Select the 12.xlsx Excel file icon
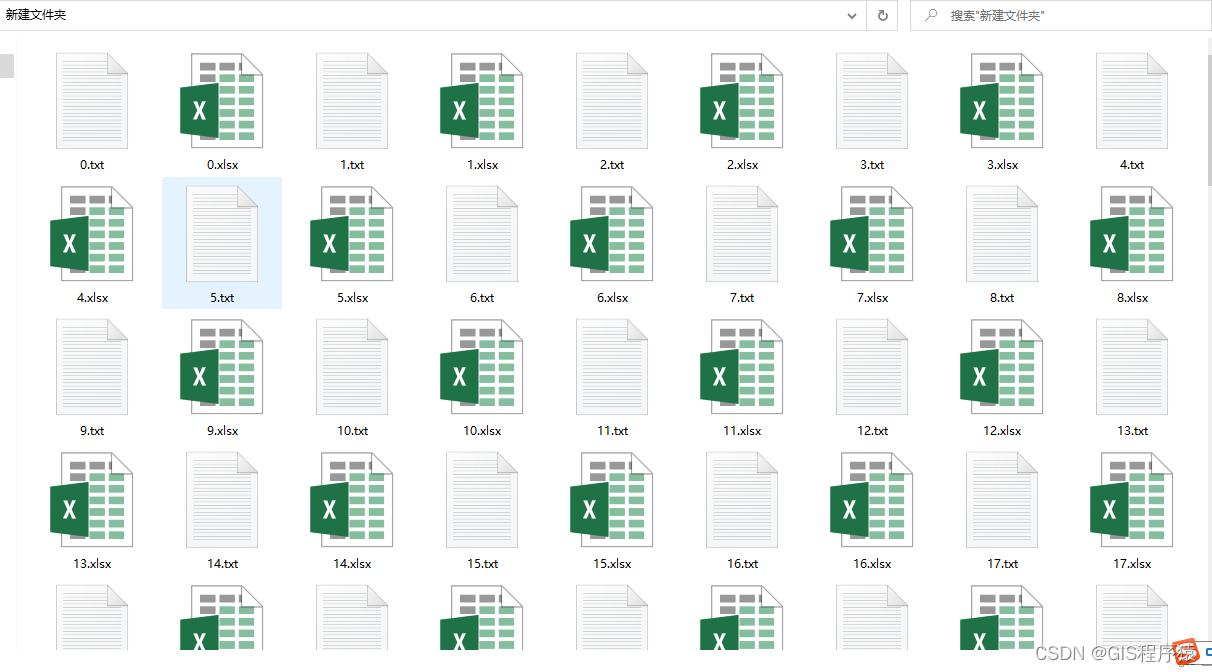The image size is (1212, 672). pos(1002,367)
